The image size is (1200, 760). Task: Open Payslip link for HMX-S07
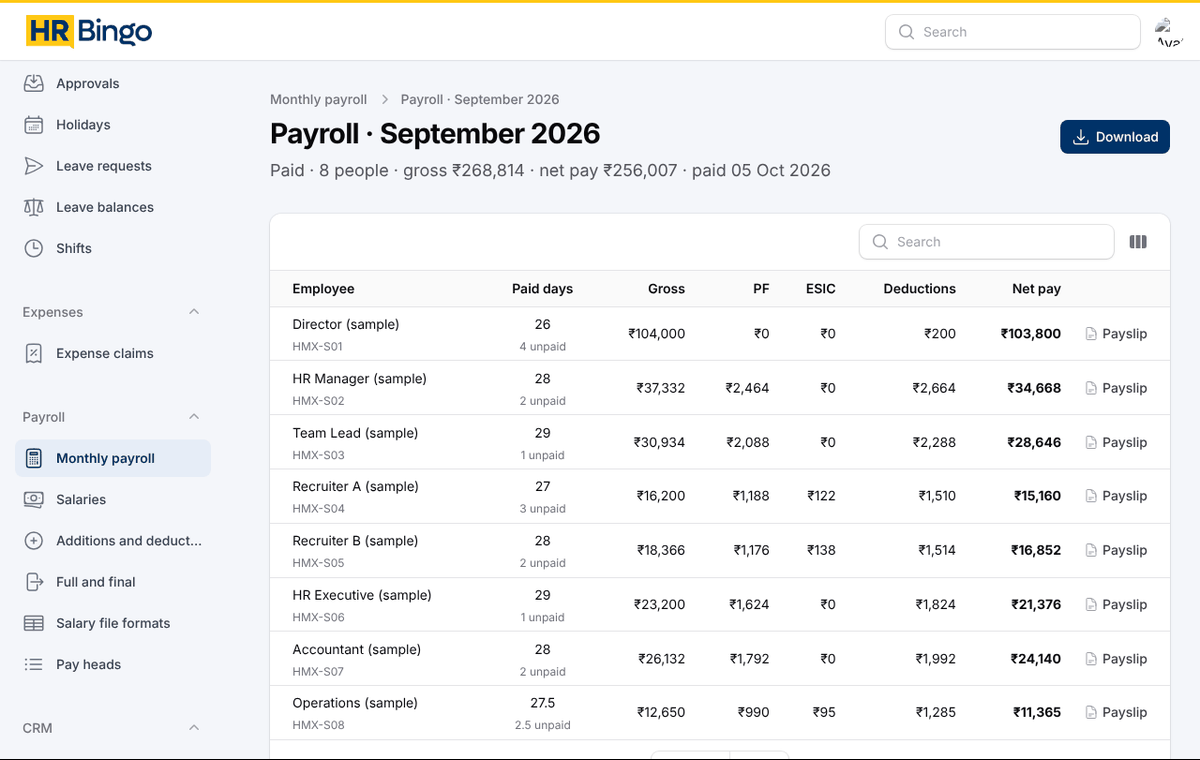coord(1116,659)
